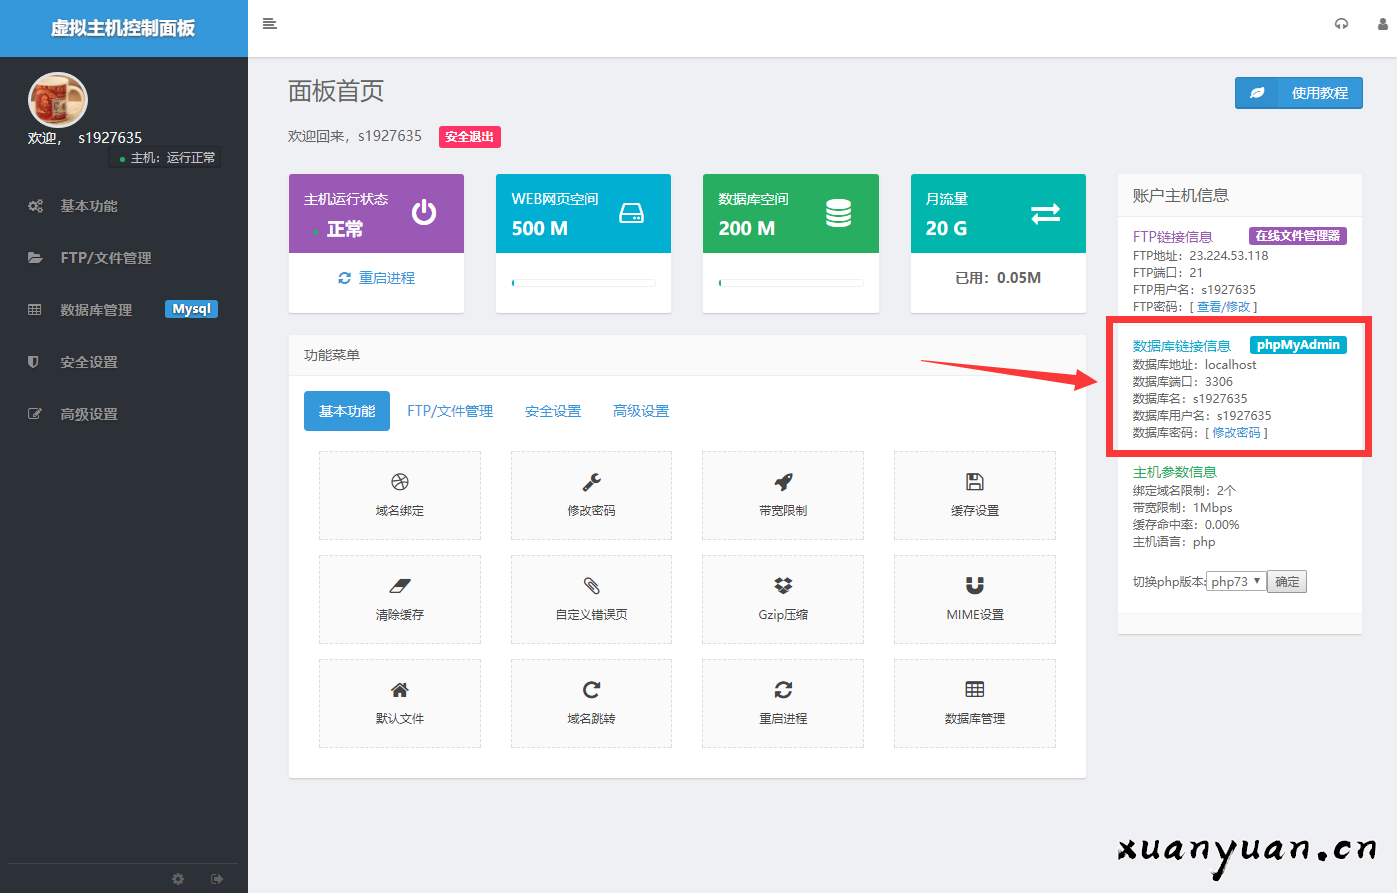Click the edit icon beside 高级设置
The width and height of the screenshot is (1397, 893).
35,414
